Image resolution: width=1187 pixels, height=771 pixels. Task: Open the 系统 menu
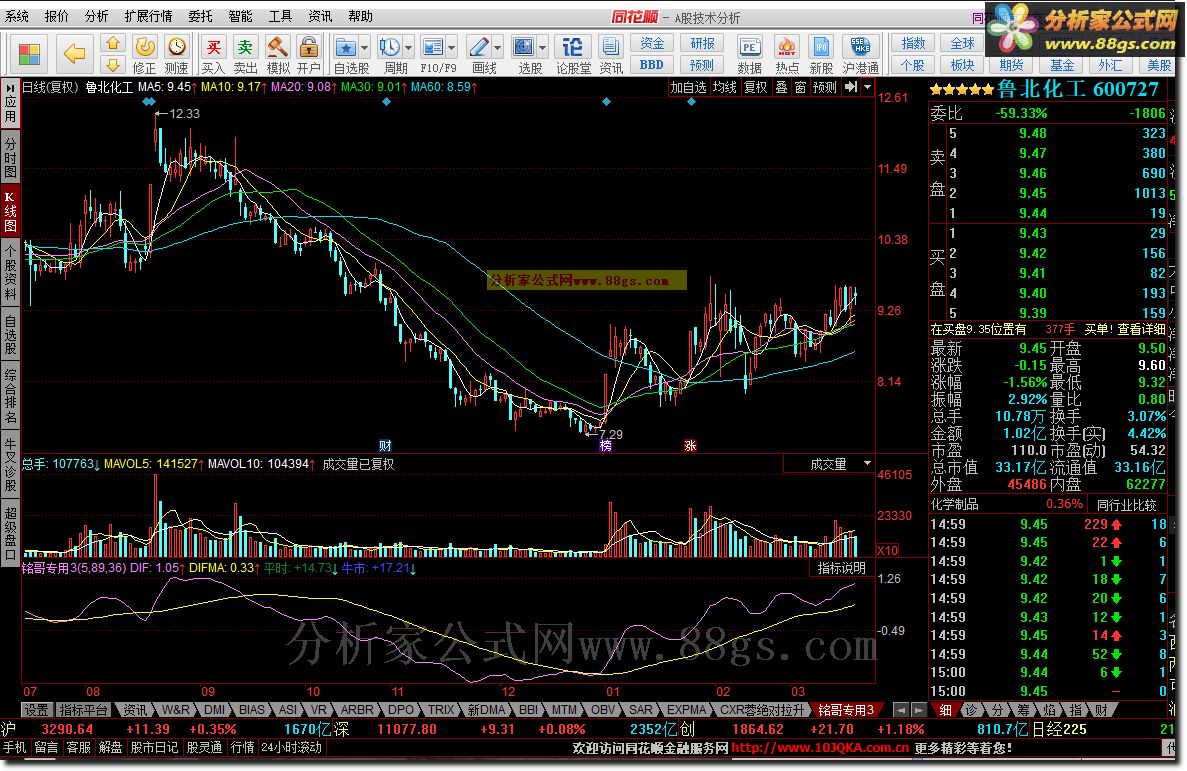[x=17, y=16]
